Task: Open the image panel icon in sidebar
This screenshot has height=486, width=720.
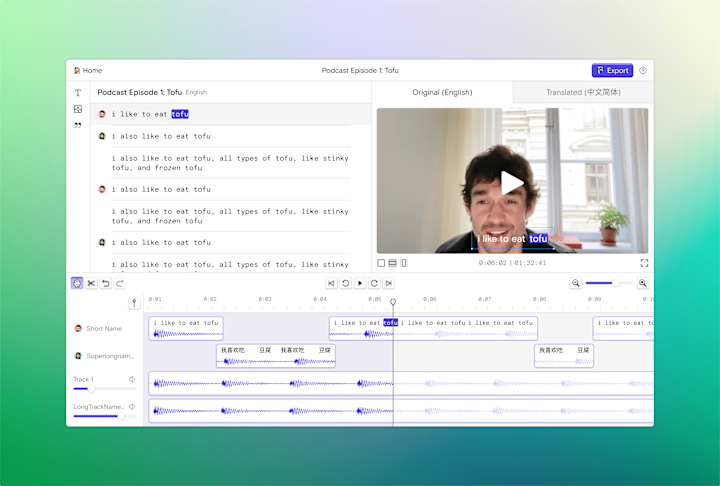Action: 78,109
